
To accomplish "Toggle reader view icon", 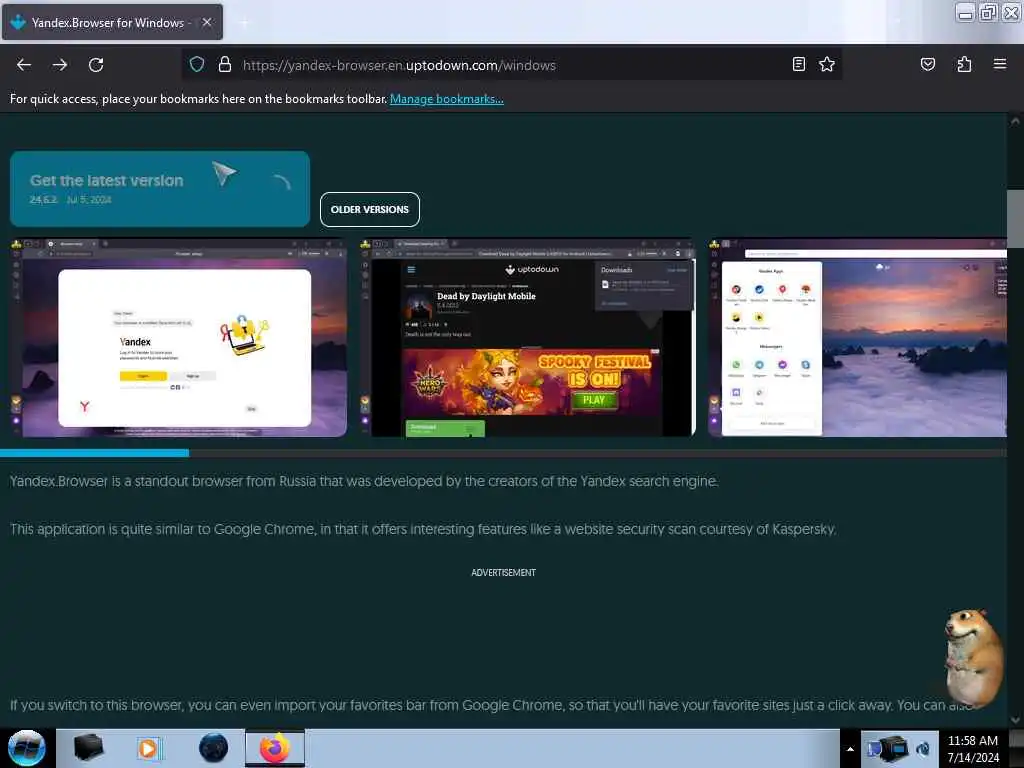I will [x=798, y=64].
